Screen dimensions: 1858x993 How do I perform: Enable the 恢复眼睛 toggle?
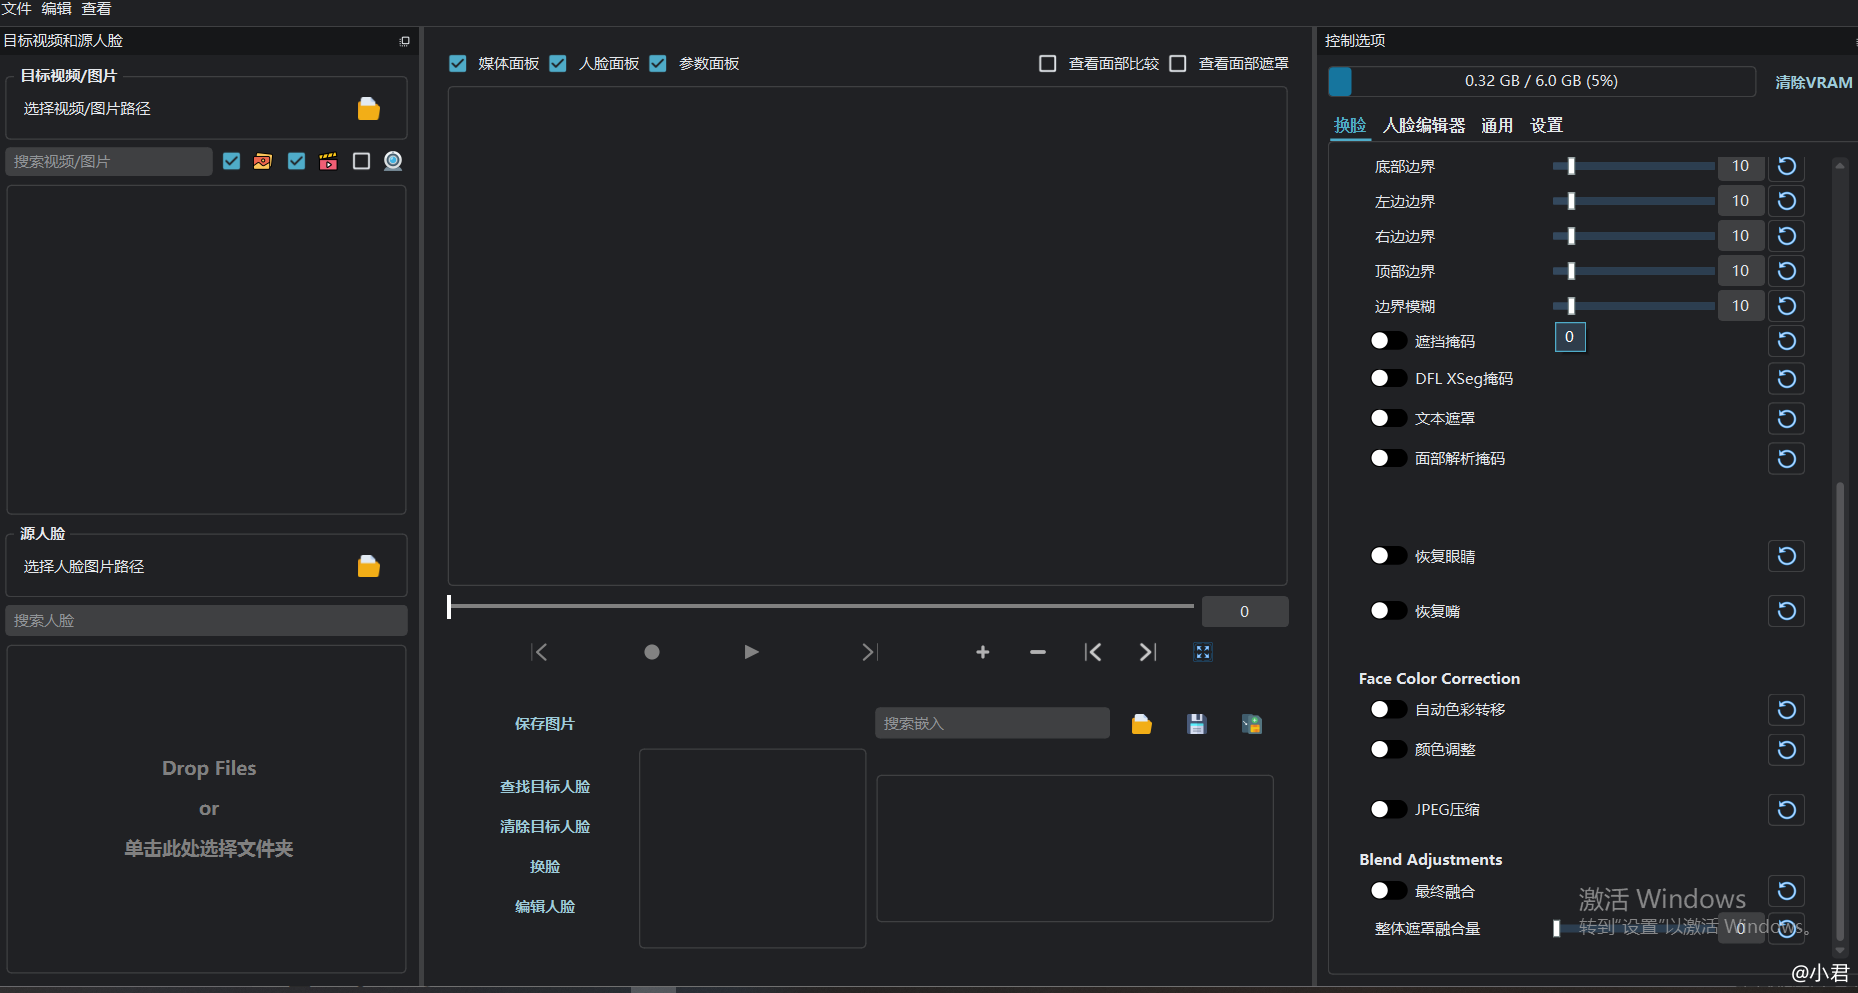pyautogui.click(x=1387, y=556)
